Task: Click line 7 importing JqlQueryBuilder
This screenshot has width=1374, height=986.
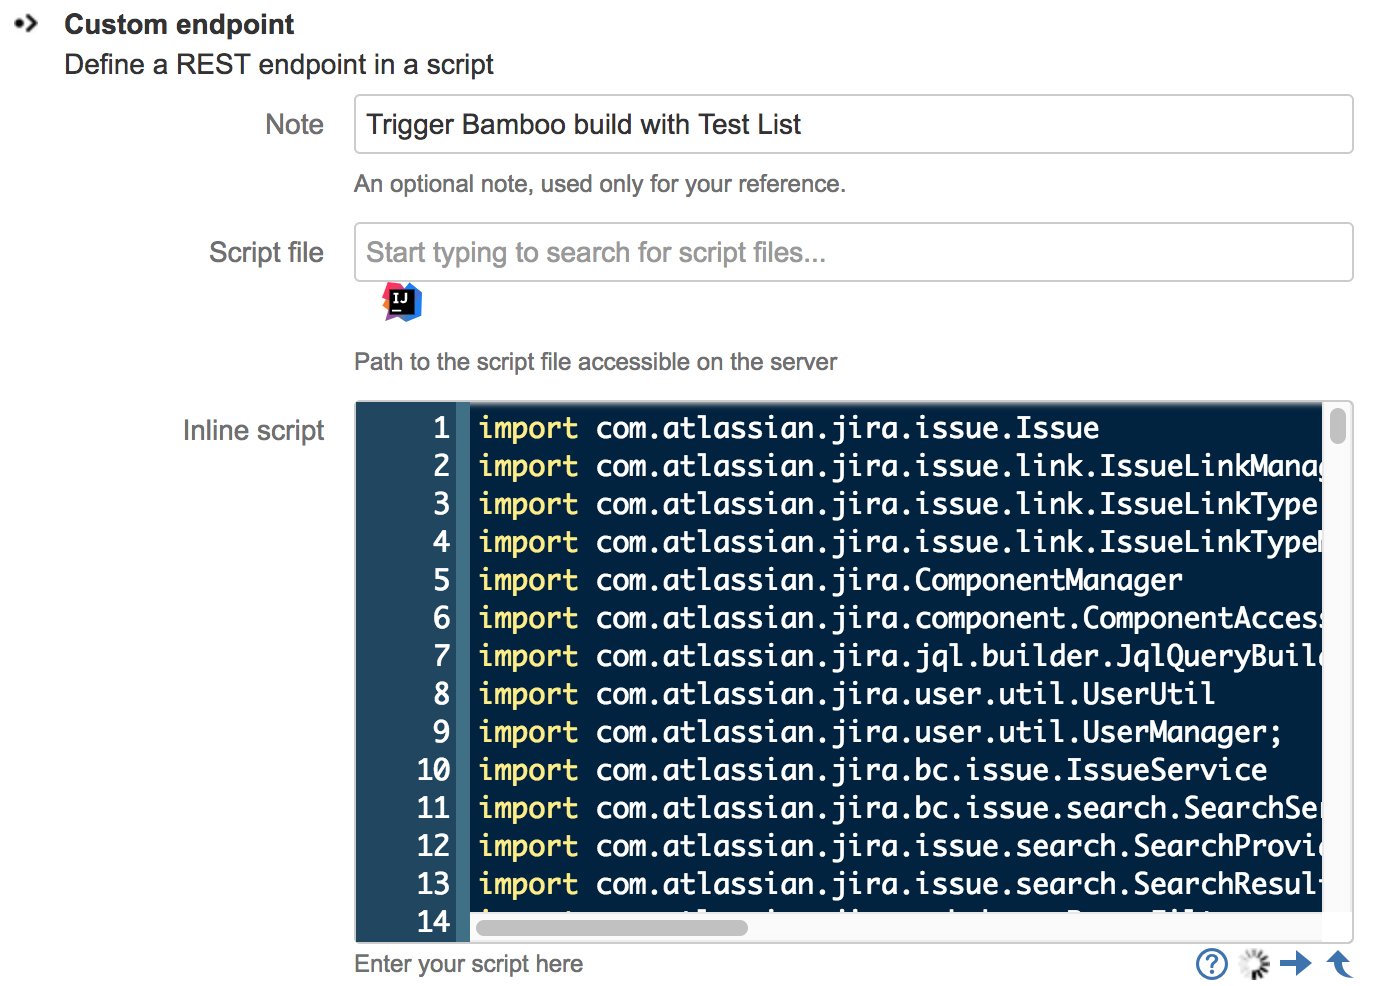Action: [900, 656]
